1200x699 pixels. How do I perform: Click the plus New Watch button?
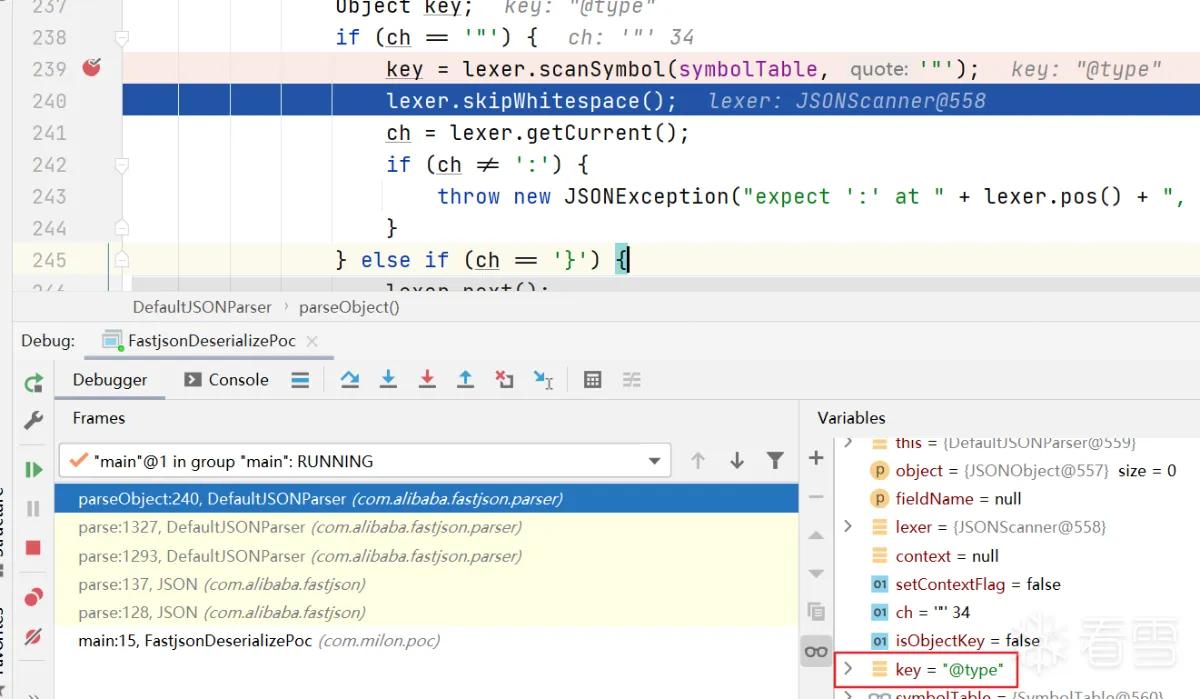click(816, 458)
